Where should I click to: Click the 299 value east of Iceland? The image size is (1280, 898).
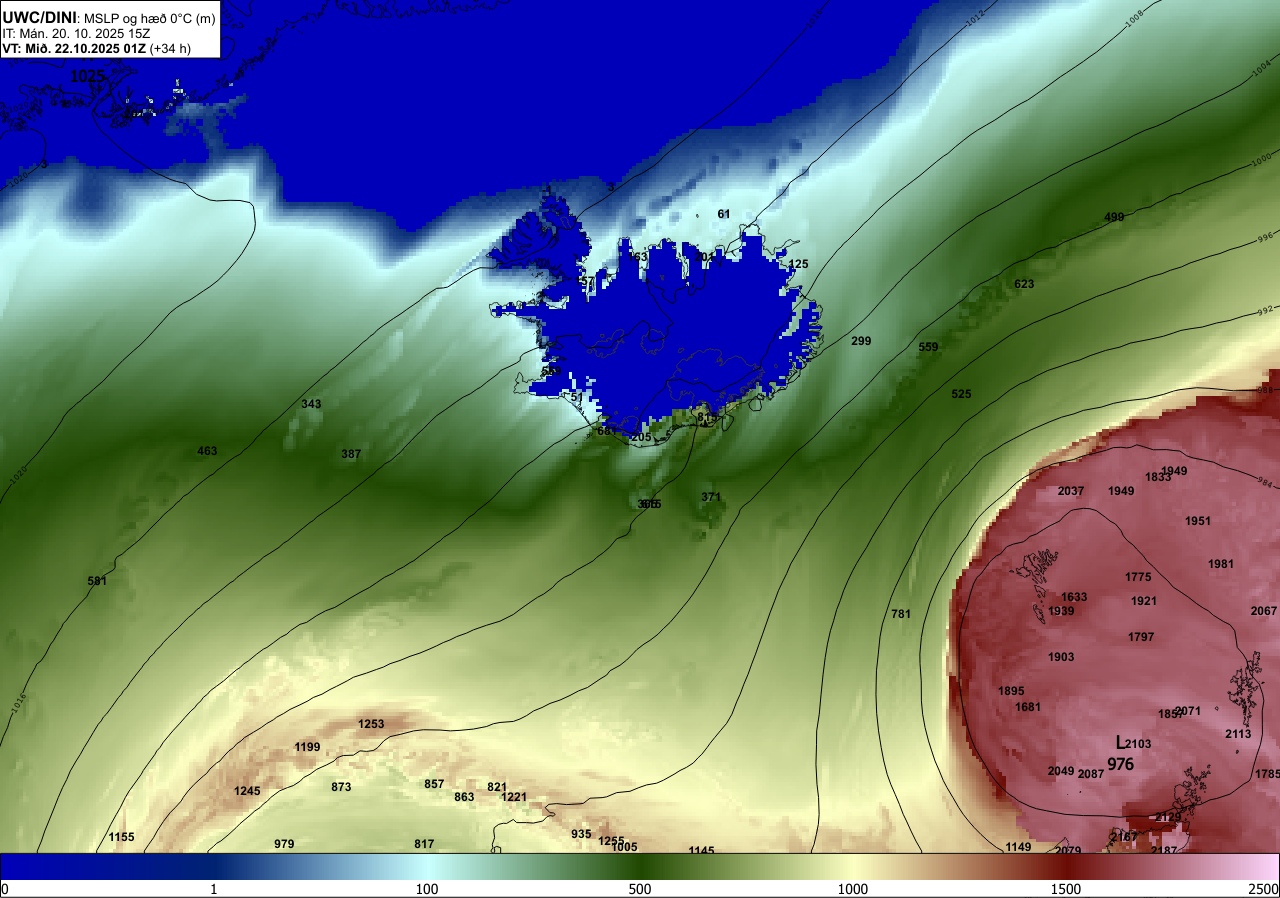click(x=861, y=341)
